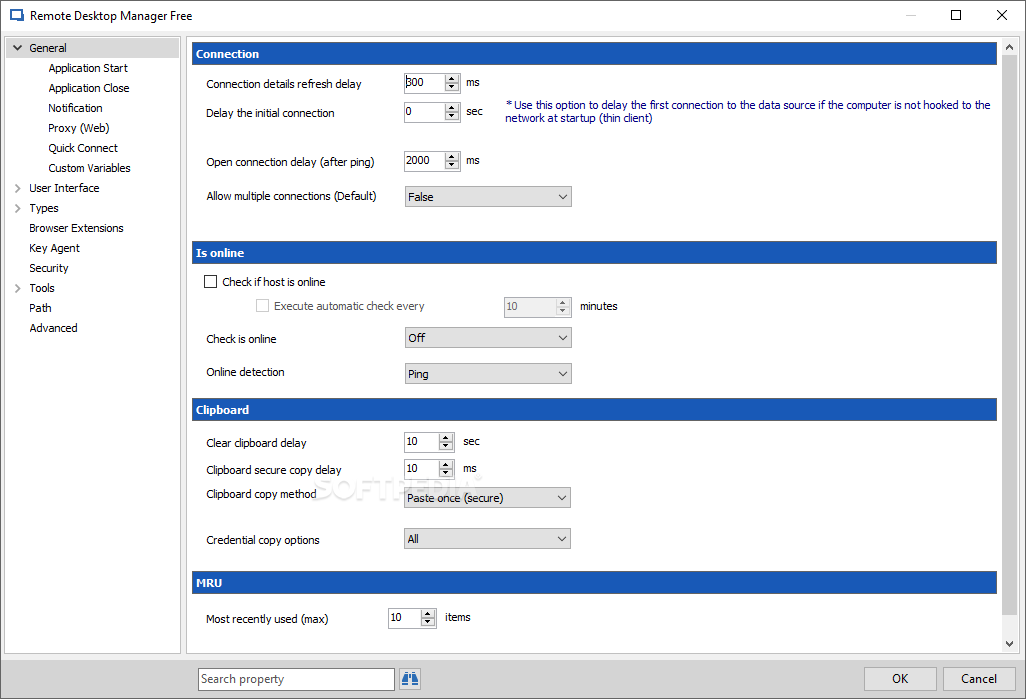This screenshot has height=699, width=1026.
Task: Select Notification in sidebar
Action: (x=75, y=108)
